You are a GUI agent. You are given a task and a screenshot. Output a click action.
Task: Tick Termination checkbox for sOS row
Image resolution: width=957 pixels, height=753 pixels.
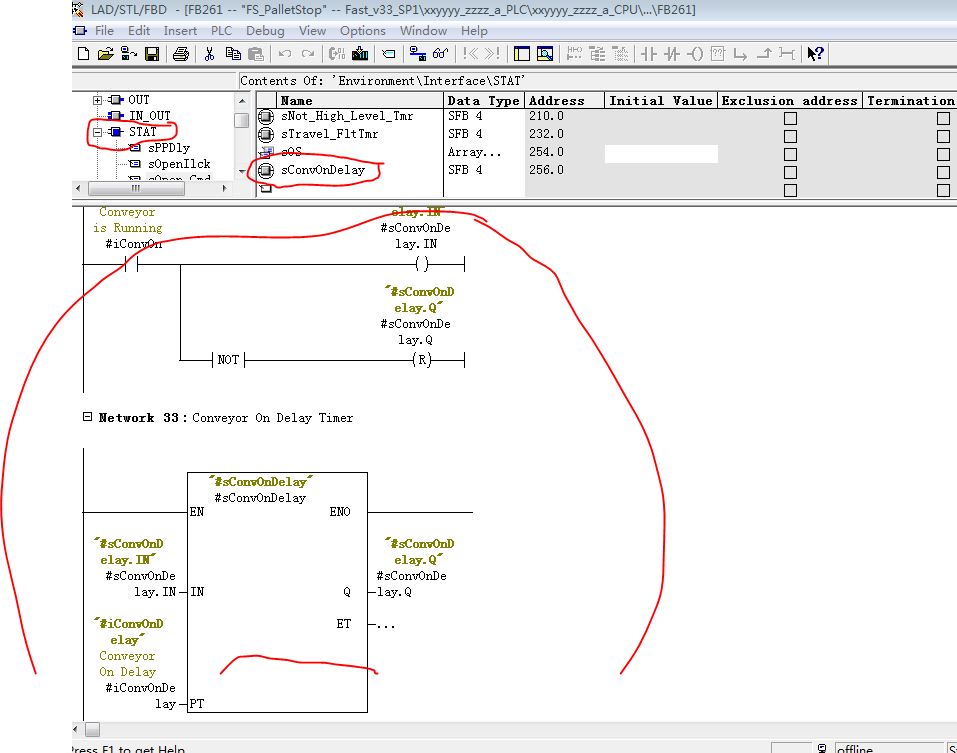pyautogui.click(x=944, y=154)
